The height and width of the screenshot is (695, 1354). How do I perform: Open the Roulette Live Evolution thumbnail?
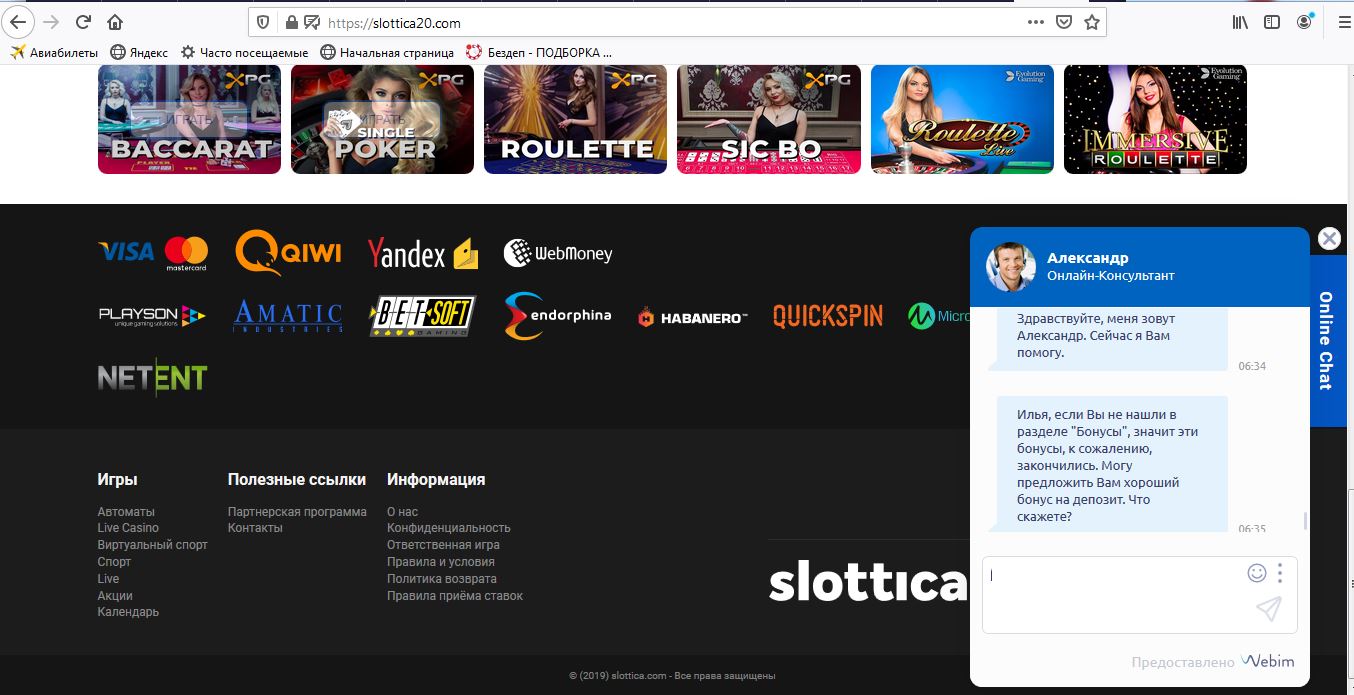(962, 119)
